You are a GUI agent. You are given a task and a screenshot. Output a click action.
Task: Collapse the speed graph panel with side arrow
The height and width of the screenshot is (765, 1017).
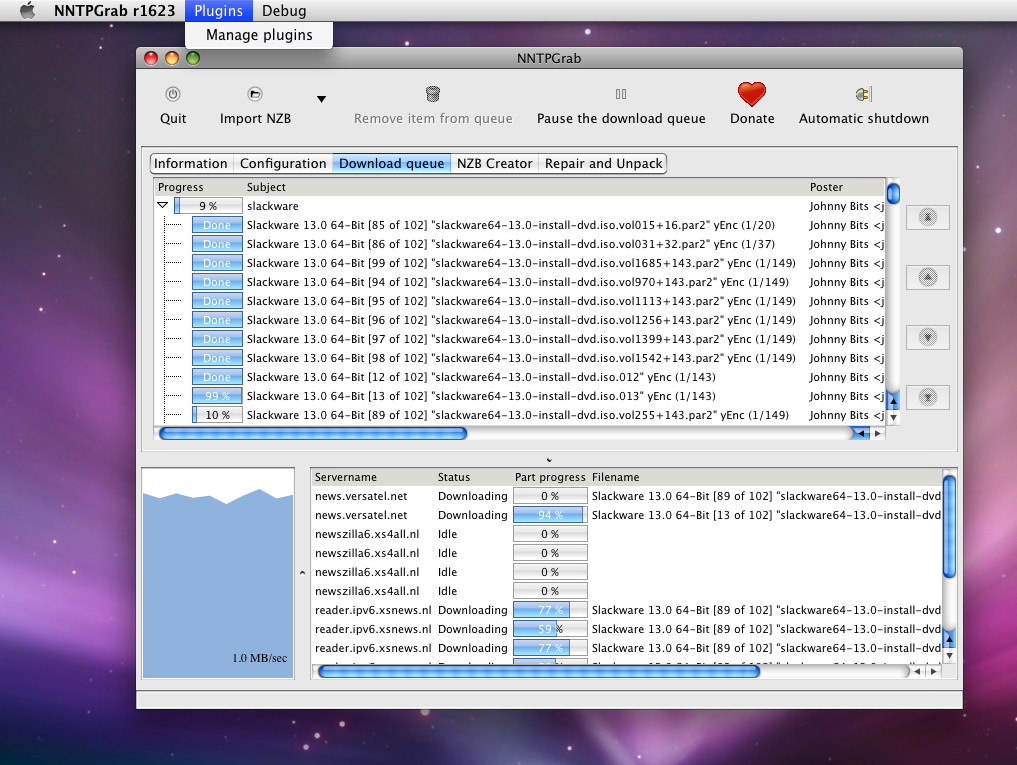(x=302, y=573)
